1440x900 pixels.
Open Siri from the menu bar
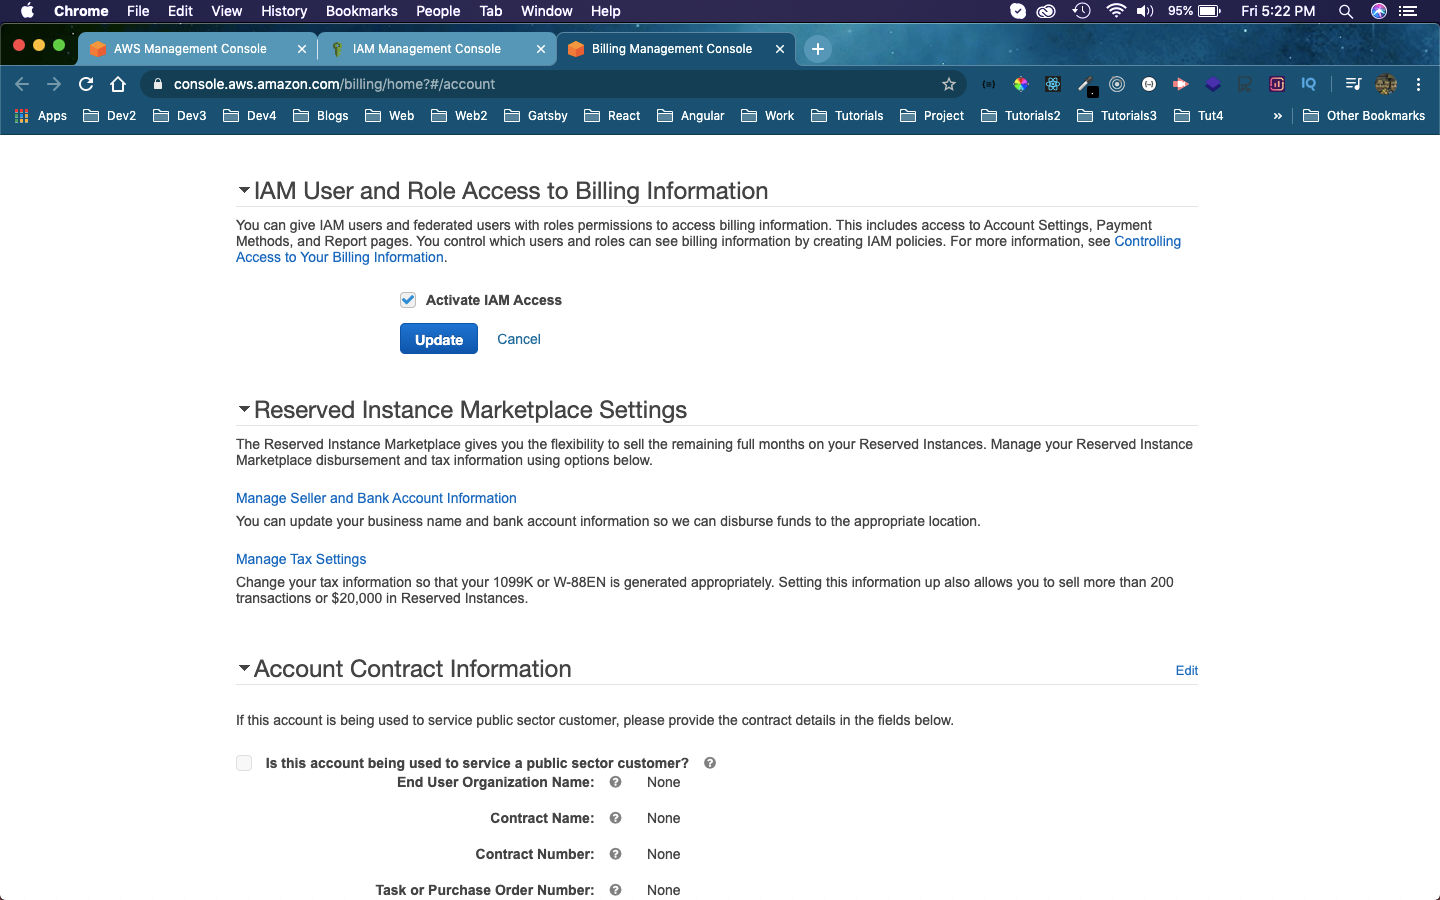(x=1379, y=11)
